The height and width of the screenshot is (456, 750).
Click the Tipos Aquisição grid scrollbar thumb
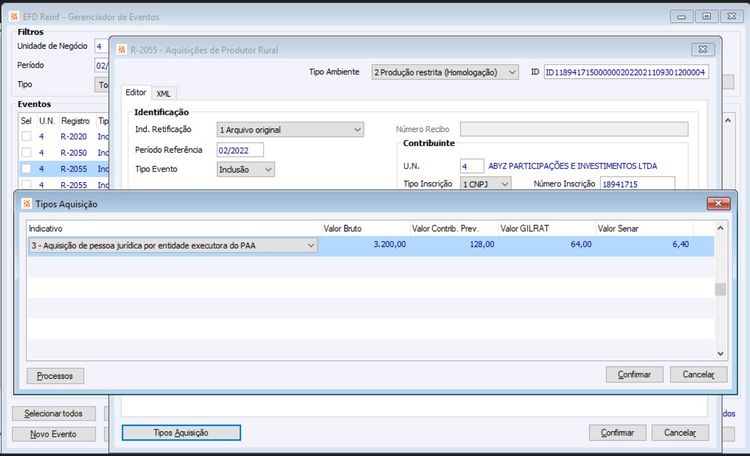coord(720,289)
